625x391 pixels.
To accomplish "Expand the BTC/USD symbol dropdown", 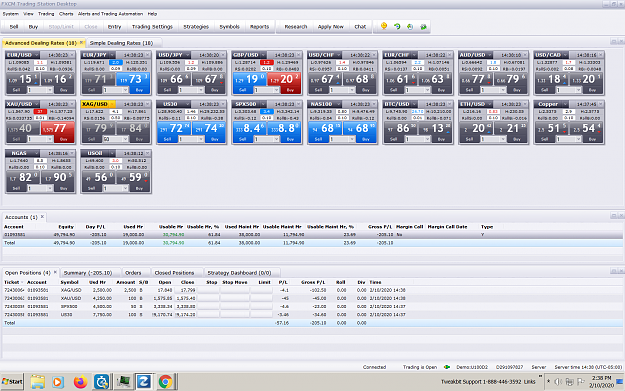I will 414,104.
